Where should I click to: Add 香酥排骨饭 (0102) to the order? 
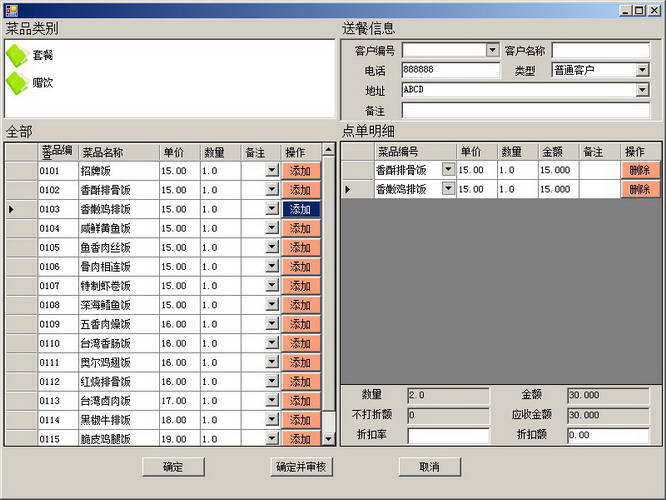coord(301,190)
